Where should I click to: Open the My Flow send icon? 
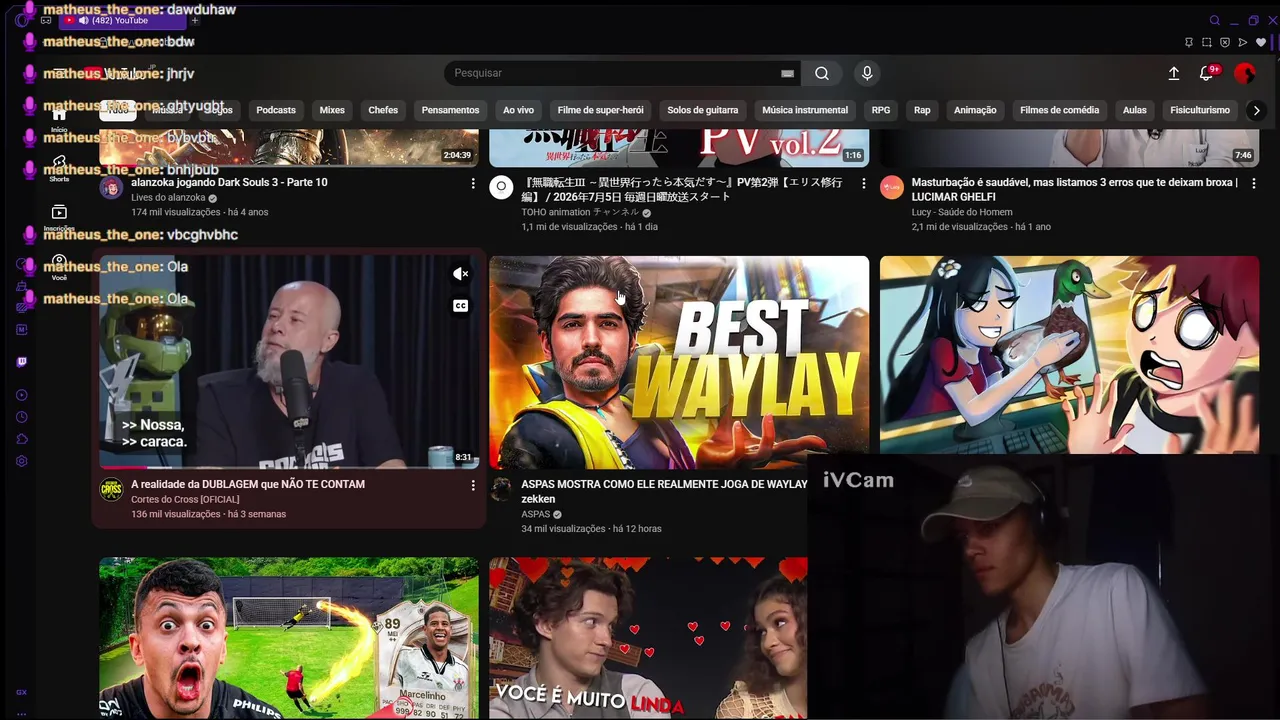[1243, 43]
